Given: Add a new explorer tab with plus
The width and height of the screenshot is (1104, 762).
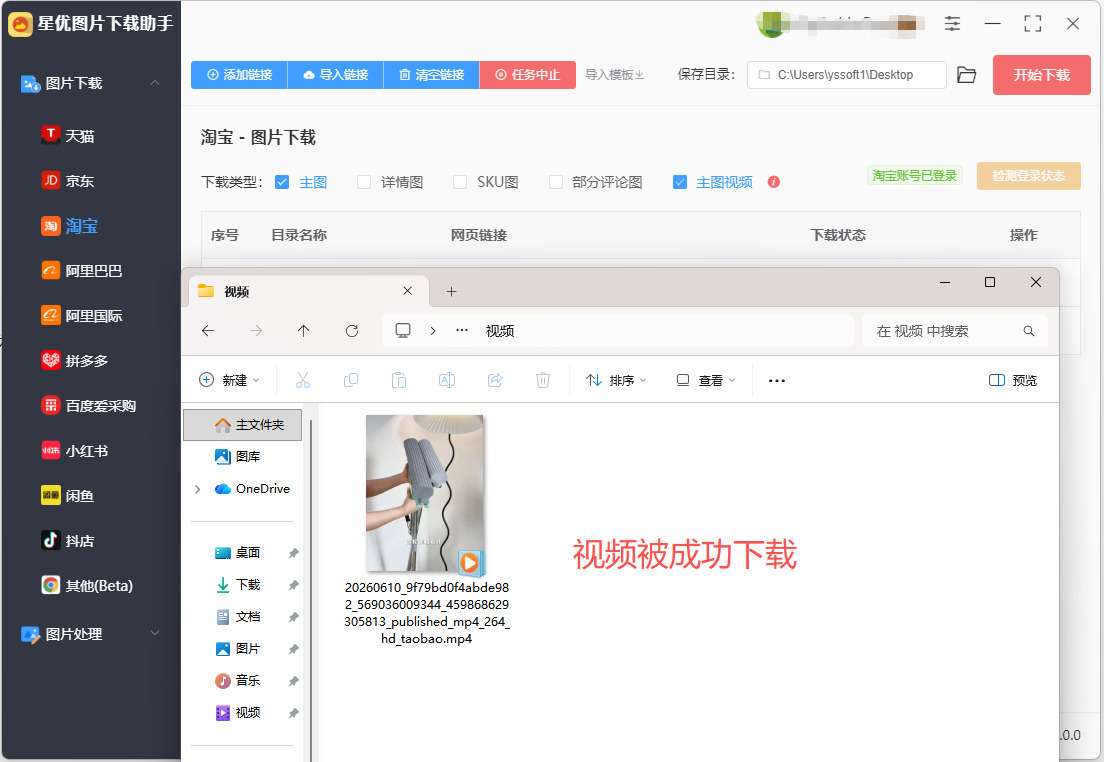Looking at the screenshot, I should pyautogui.click(x=451, y=292).
